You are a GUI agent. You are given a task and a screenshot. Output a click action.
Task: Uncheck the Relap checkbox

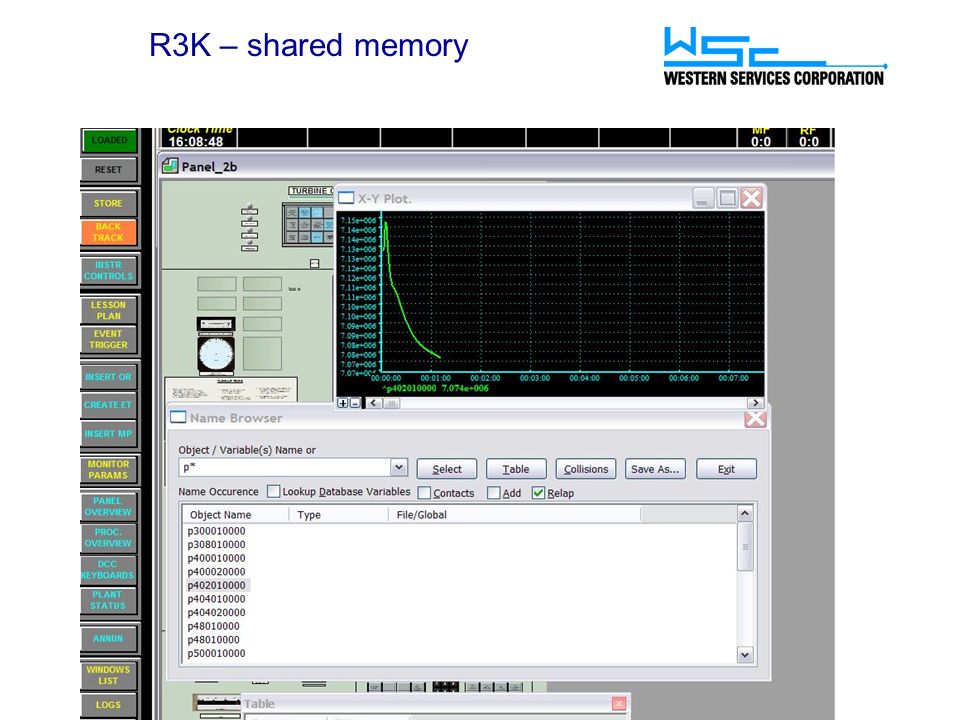538,493
